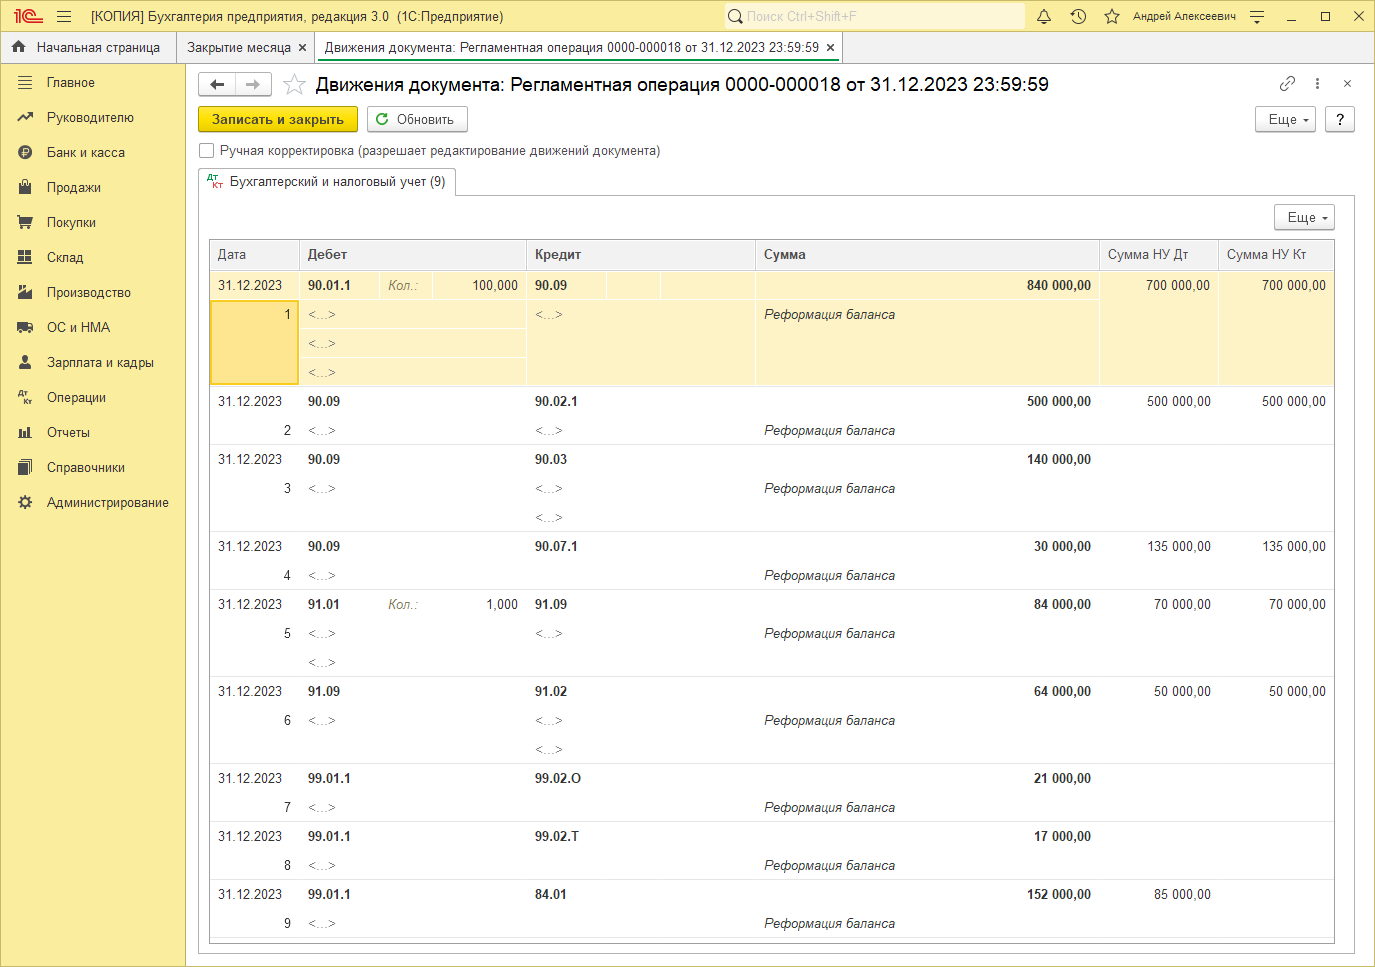Focus the search field Поиск Ctrl+Shift+F
Screen dimensions: 1375x967
pos(875,16)
